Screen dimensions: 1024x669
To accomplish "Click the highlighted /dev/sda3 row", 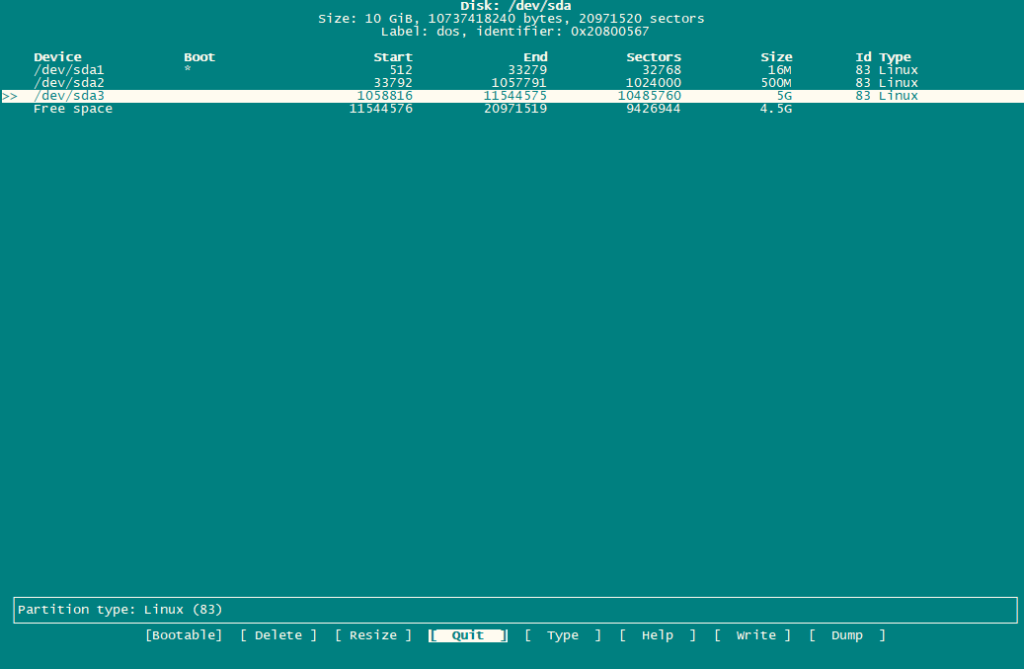I will click(x=69, y=96).
